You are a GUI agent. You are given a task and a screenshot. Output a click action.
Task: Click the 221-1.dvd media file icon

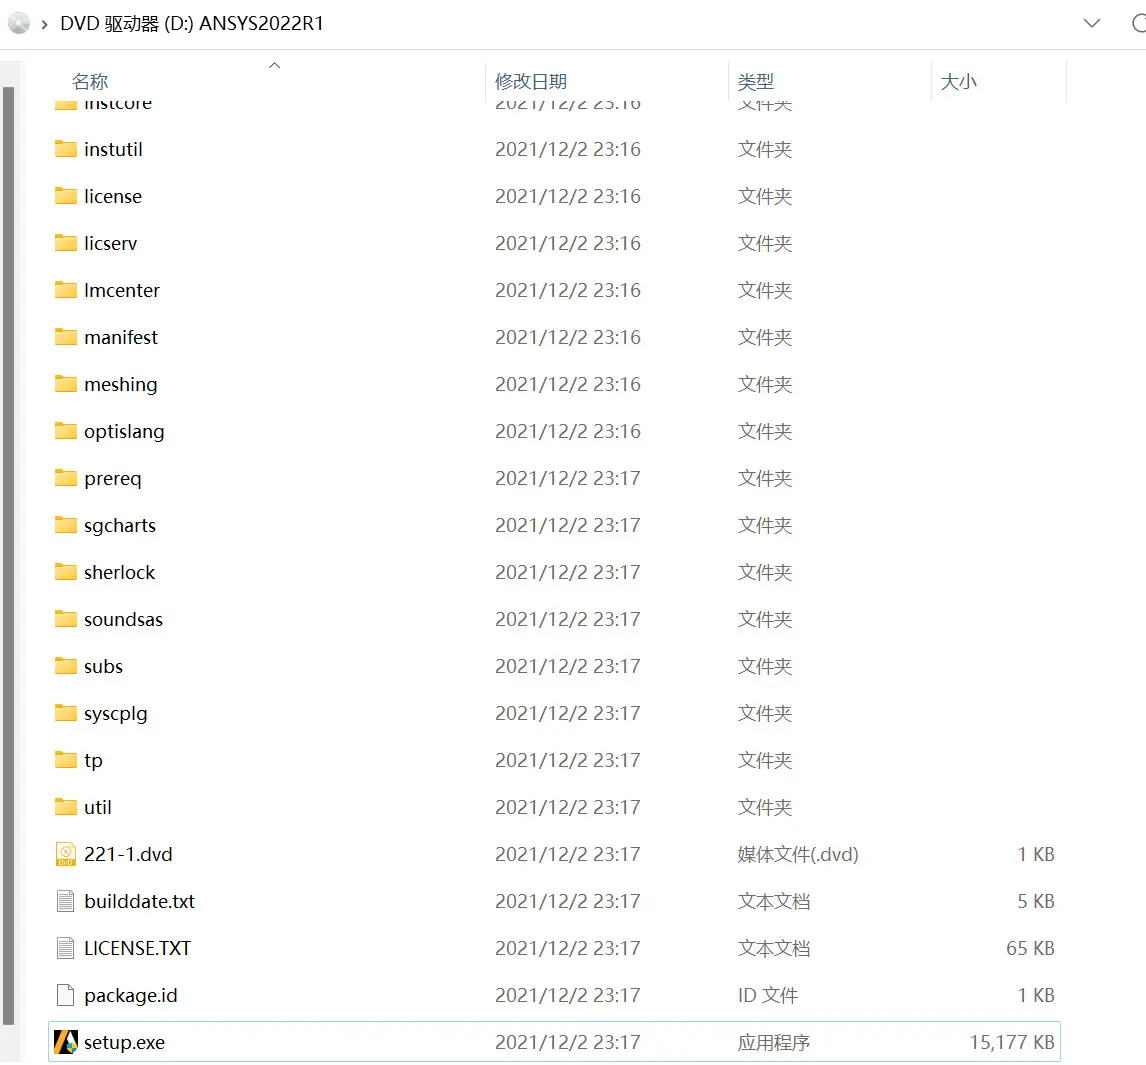tap(66, 854)
